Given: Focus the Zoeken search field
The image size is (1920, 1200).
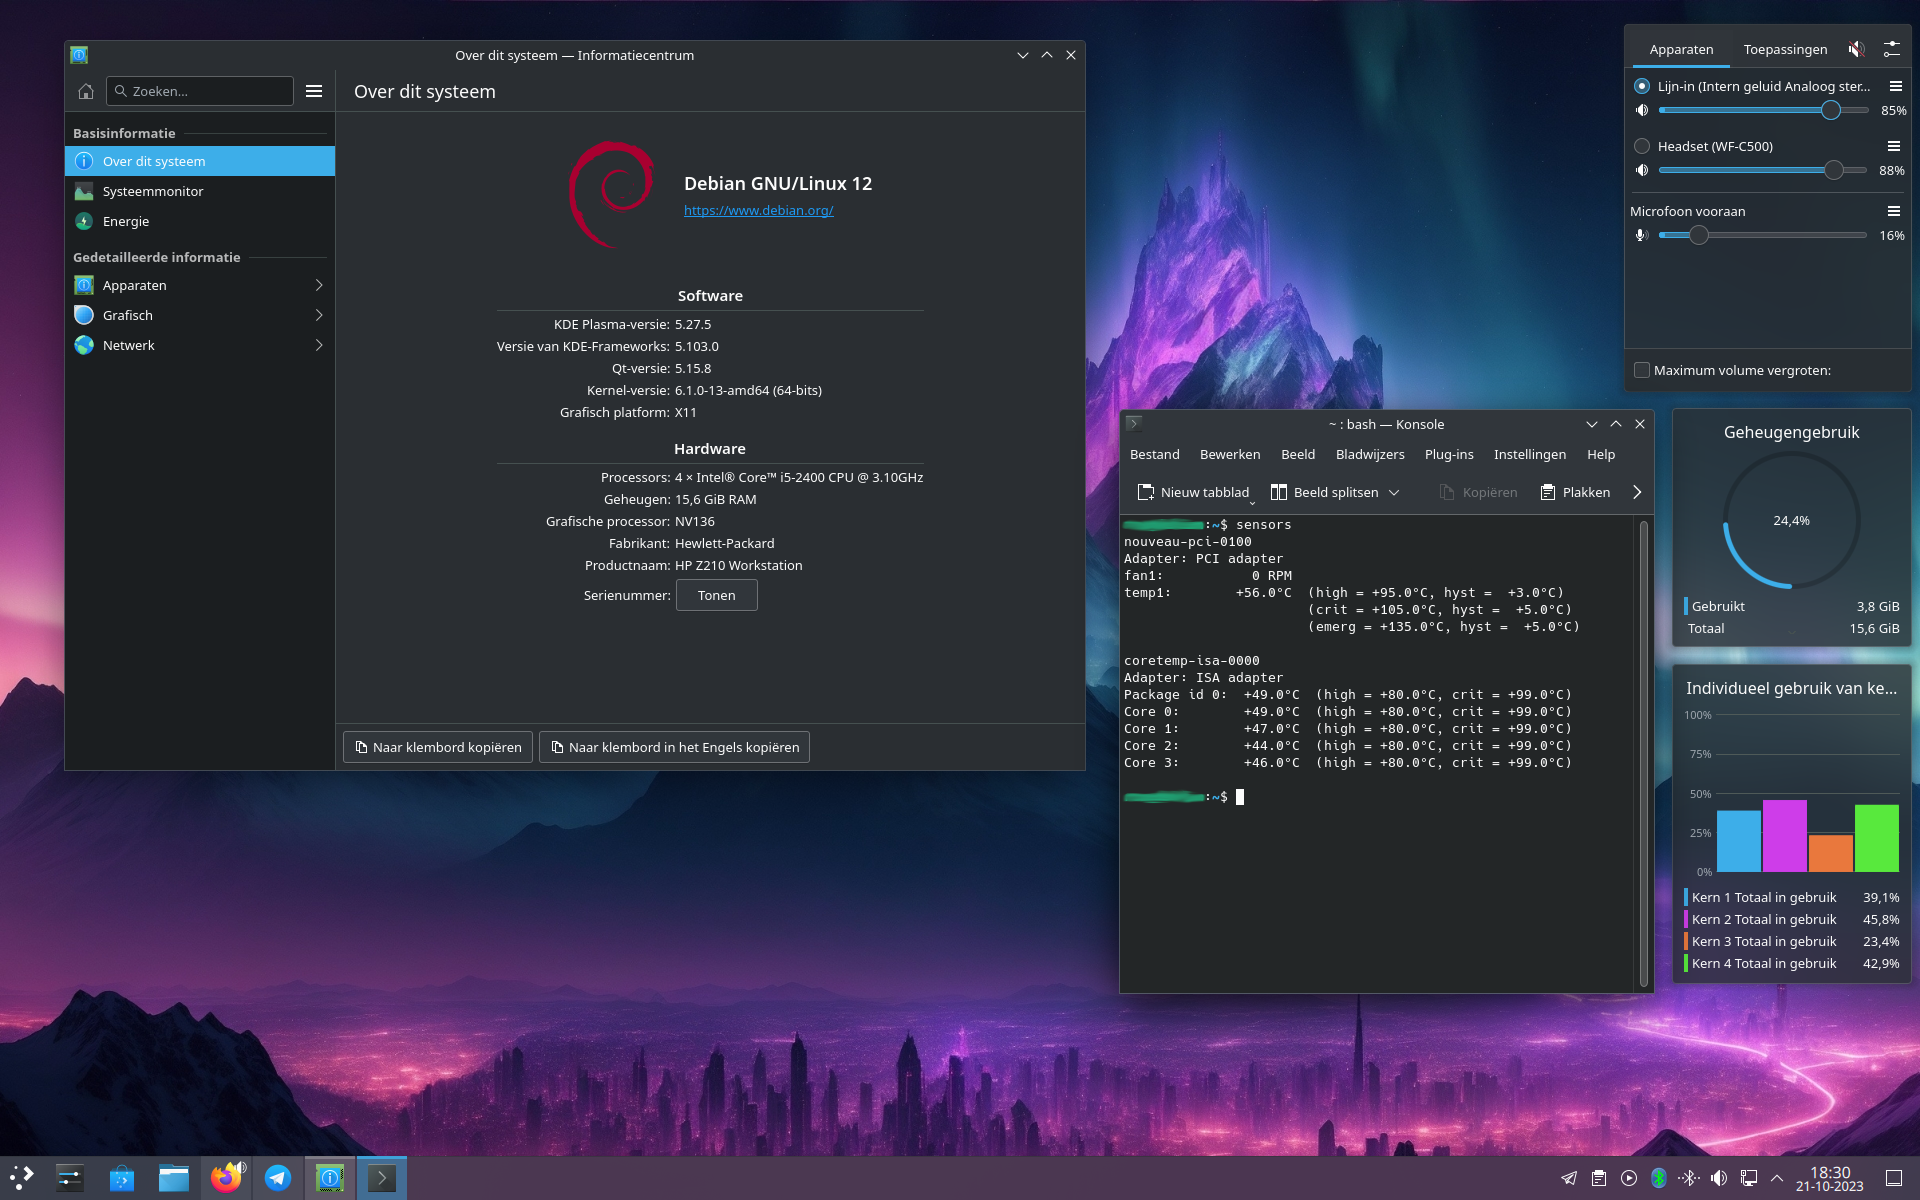Looking at the screenshot, I should [200, 91].
